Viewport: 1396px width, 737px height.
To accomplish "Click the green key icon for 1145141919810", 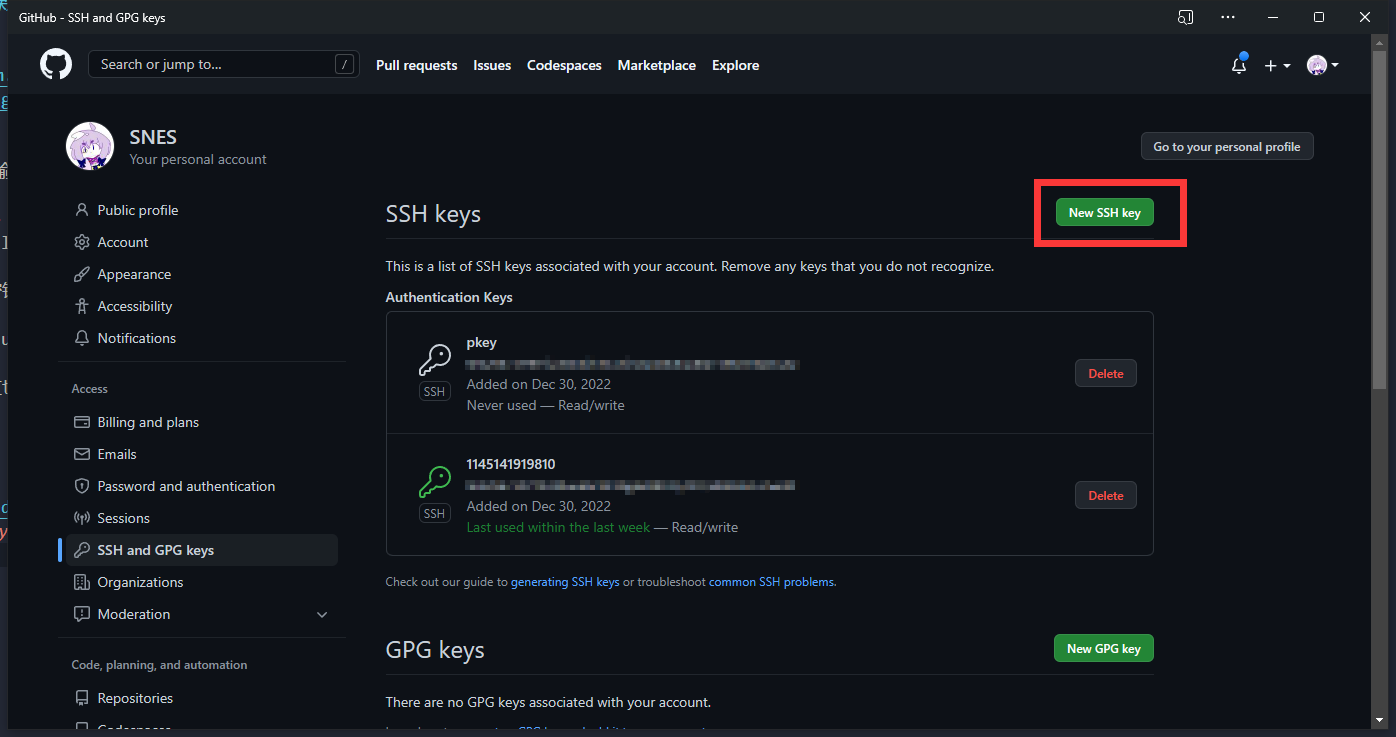I will pos(434,481).
